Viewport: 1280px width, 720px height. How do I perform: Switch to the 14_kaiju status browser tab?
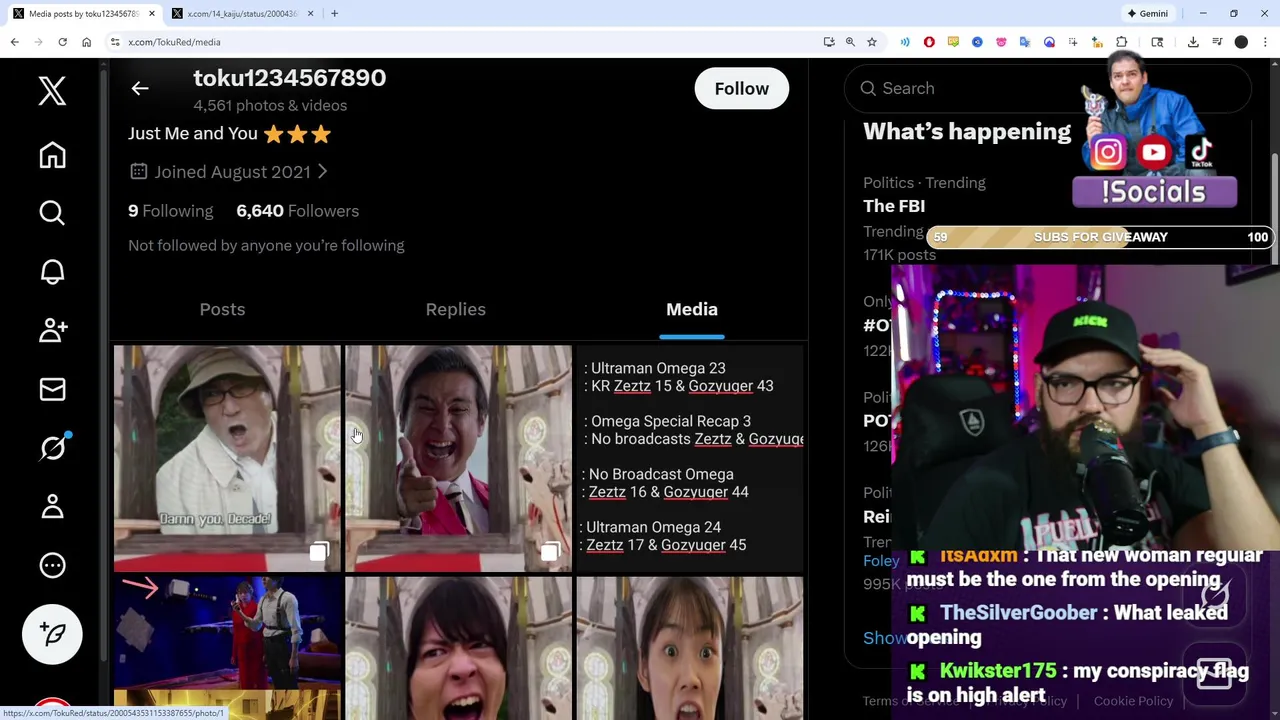[243, 13]
